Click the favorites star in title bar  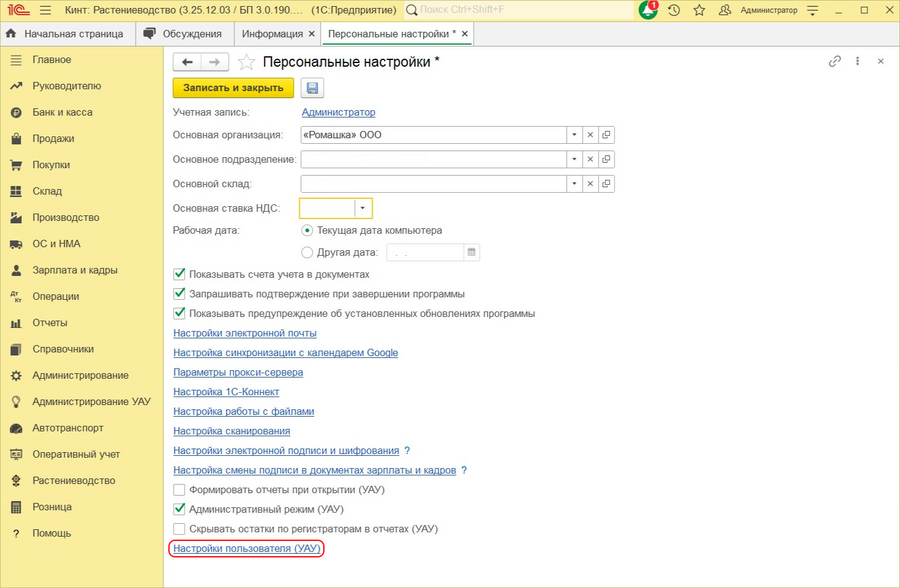tap(699, 10)
